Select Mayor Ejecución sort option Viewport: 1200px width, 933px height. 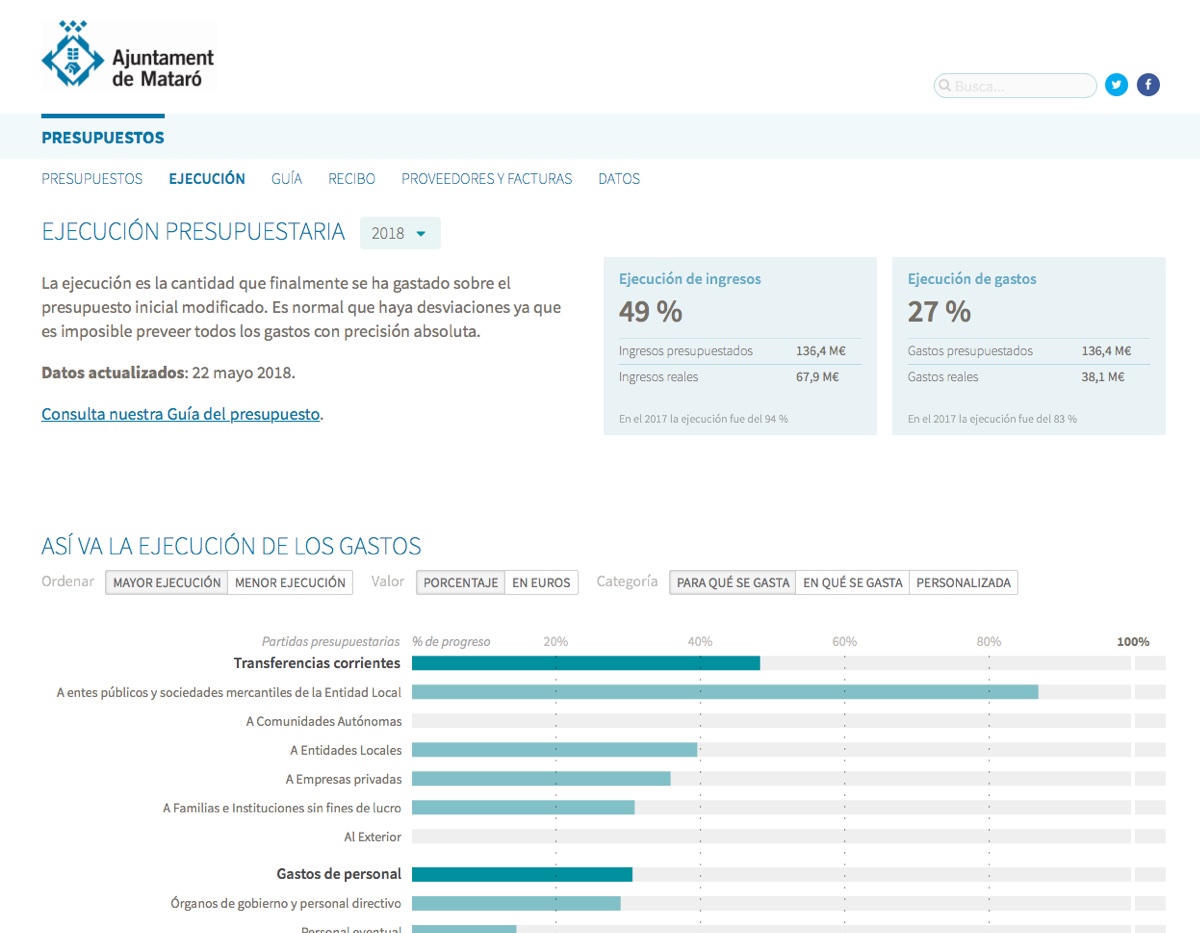166,583
